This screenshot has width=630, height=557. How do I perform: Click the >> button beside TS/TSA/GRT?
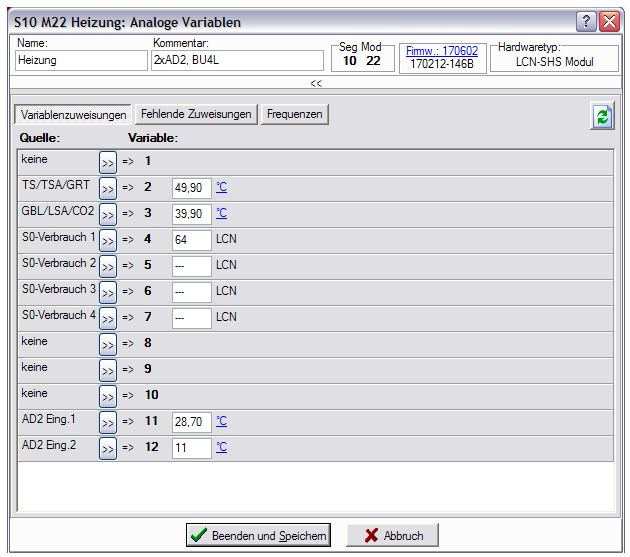click(x=108, y=188)
